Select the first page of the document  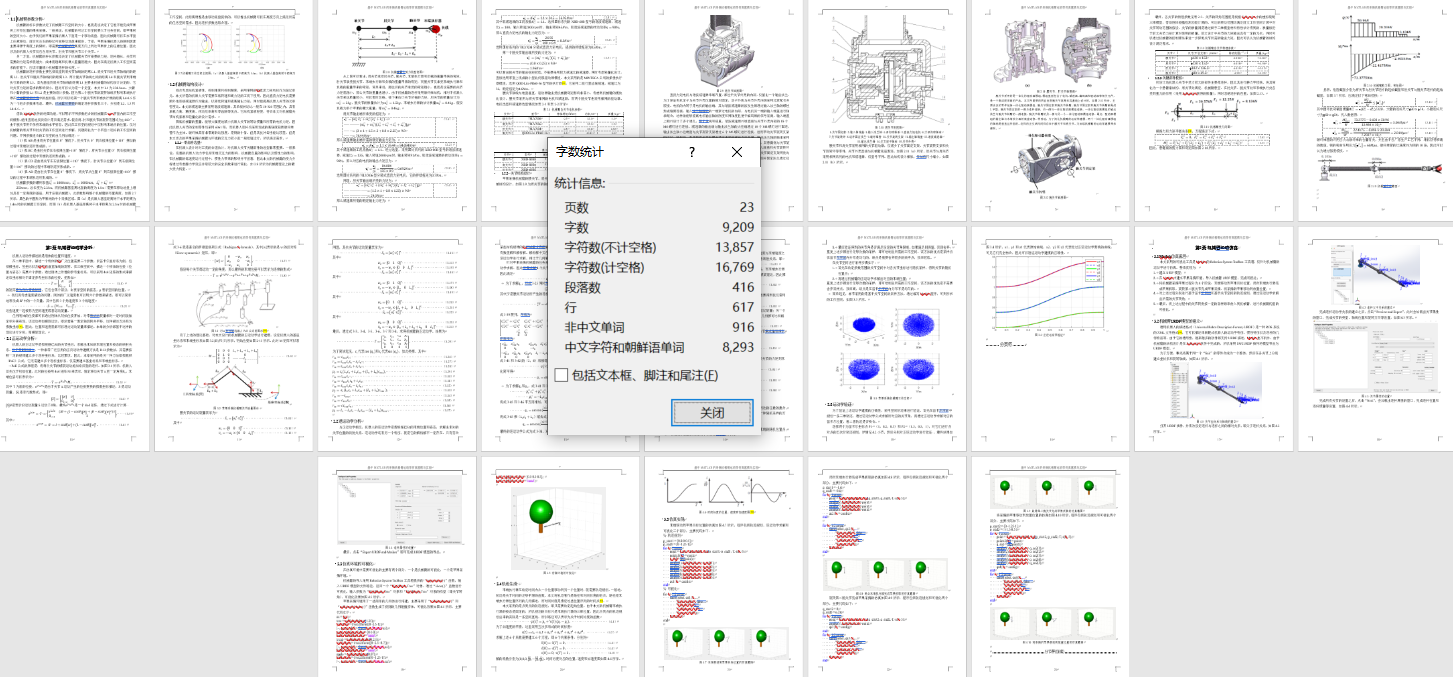click(72, 110)
